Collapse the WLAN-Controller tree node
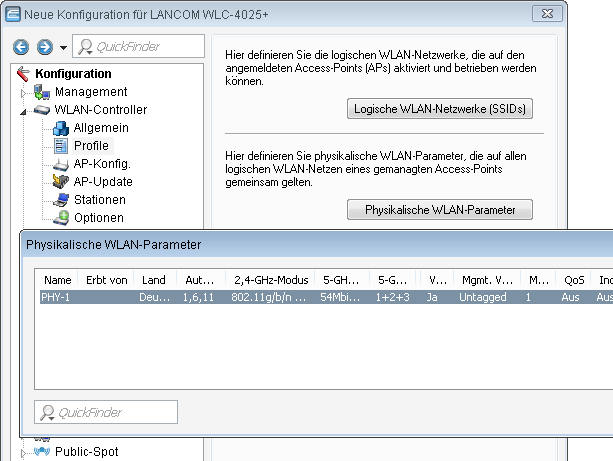 click(24, 111)
